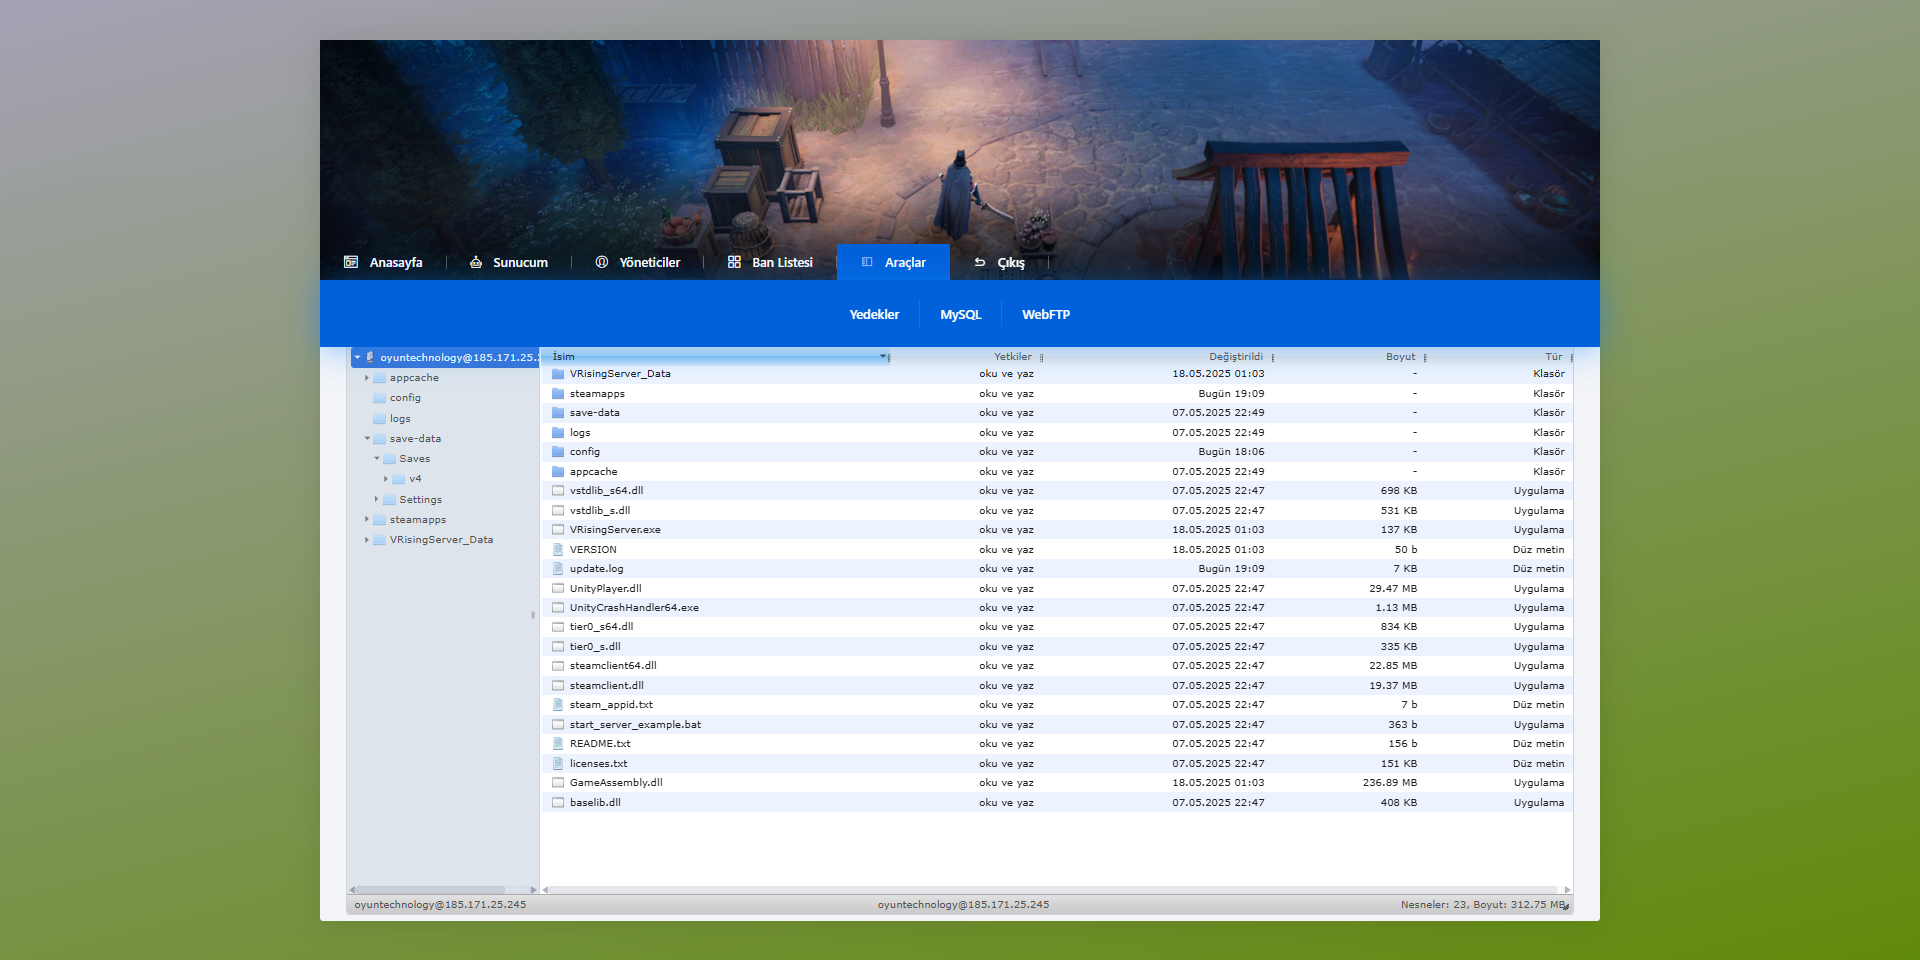
Task: Click the Ban Listesi grid icon
Action: [x=734, y=262]
